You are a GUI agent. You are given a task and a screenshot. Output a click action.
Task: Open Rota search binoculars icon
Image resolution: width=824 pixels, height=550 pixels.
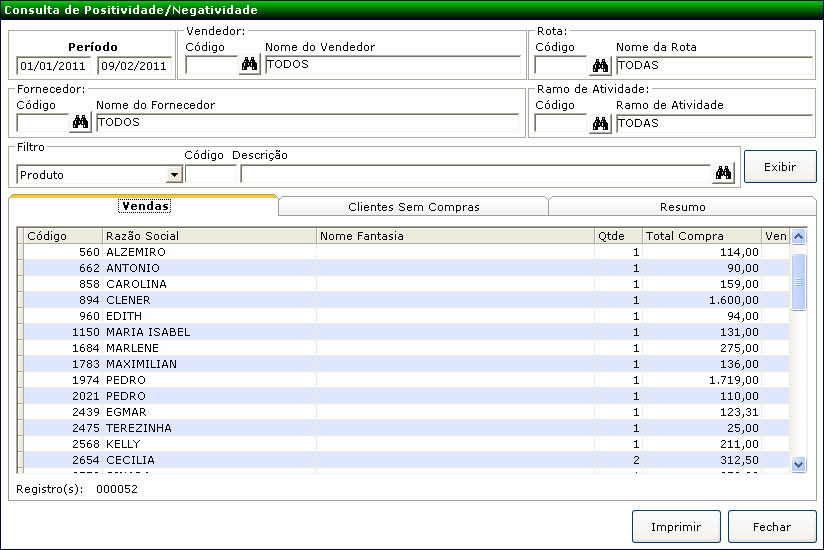600,66
